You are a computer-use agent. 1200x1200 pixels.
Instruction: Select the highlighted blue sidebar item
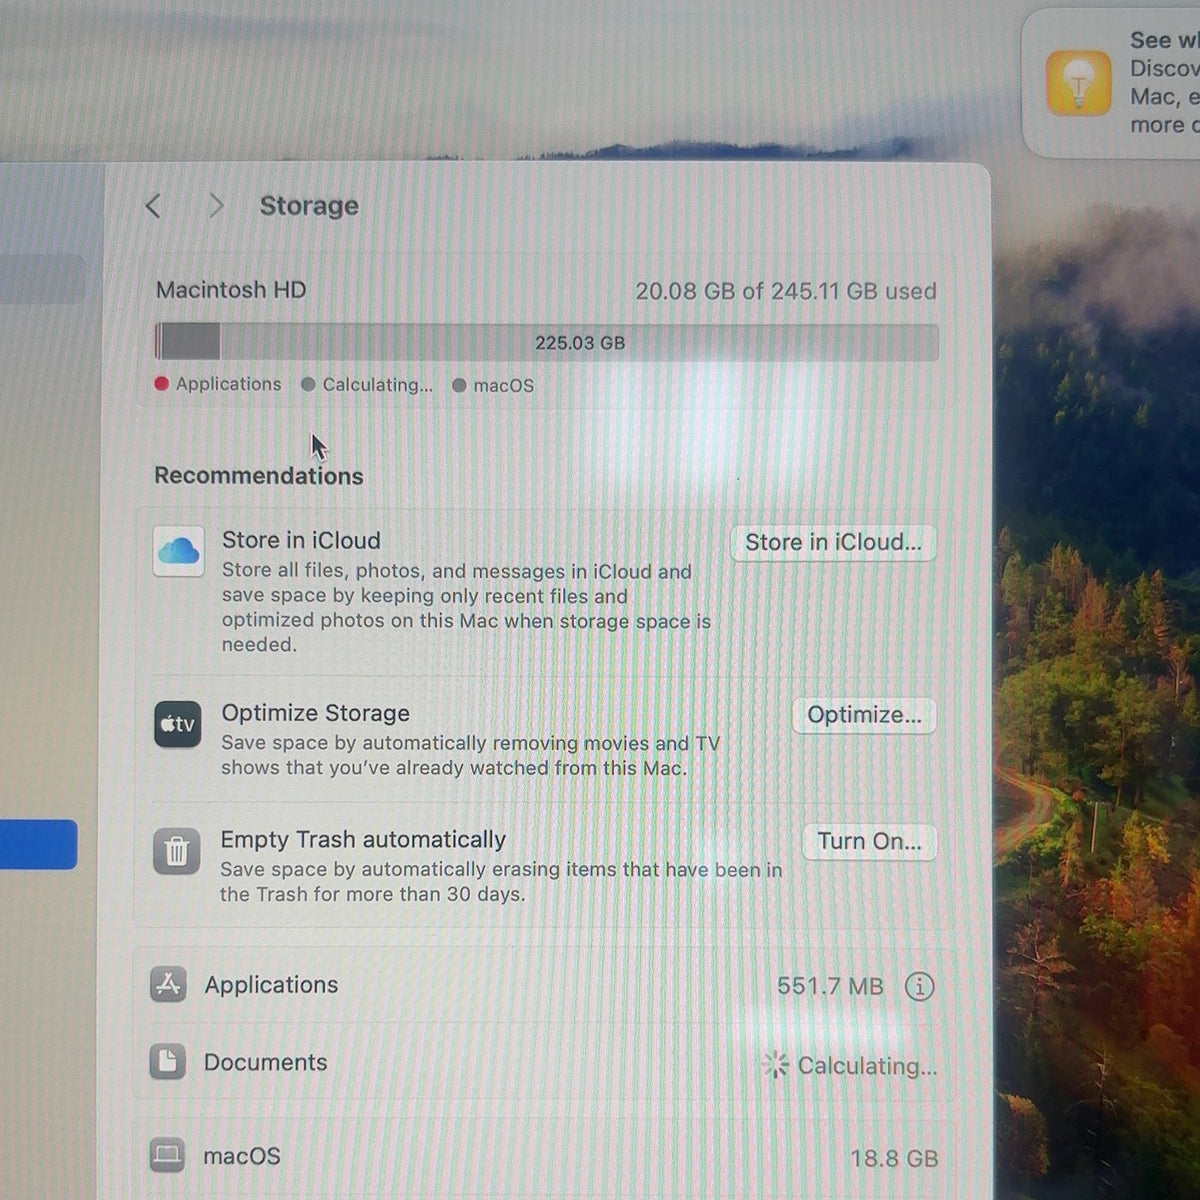[38, 844]
